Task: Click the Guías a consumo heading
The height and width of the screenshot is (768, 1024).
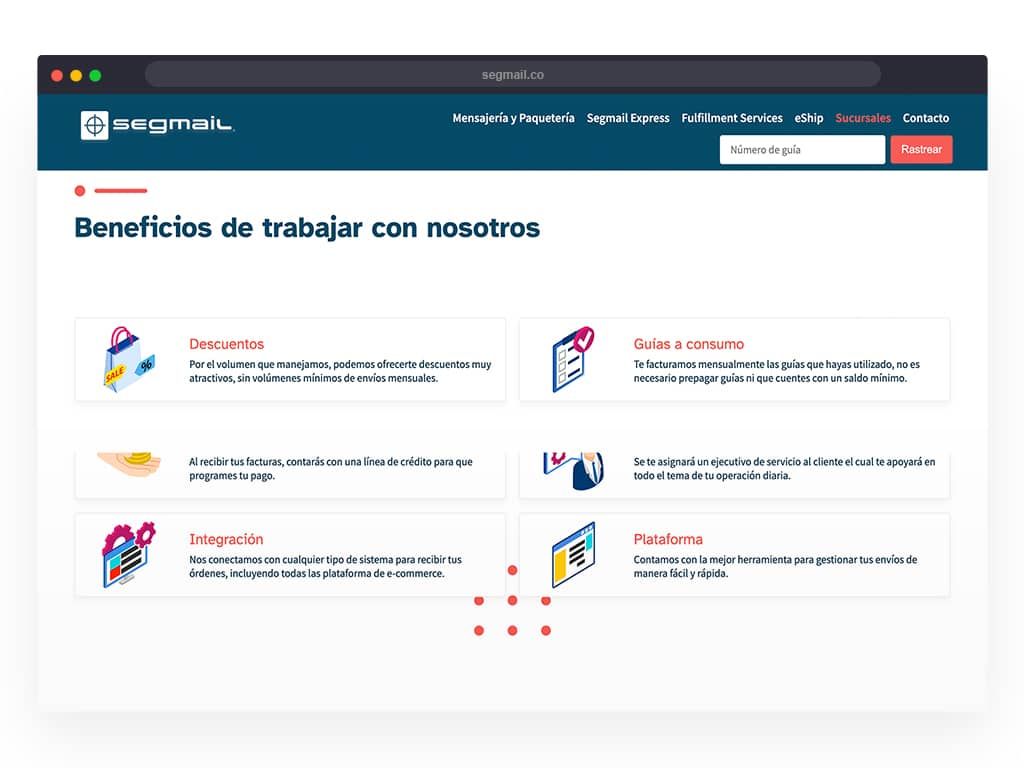Action: (688, 344)
